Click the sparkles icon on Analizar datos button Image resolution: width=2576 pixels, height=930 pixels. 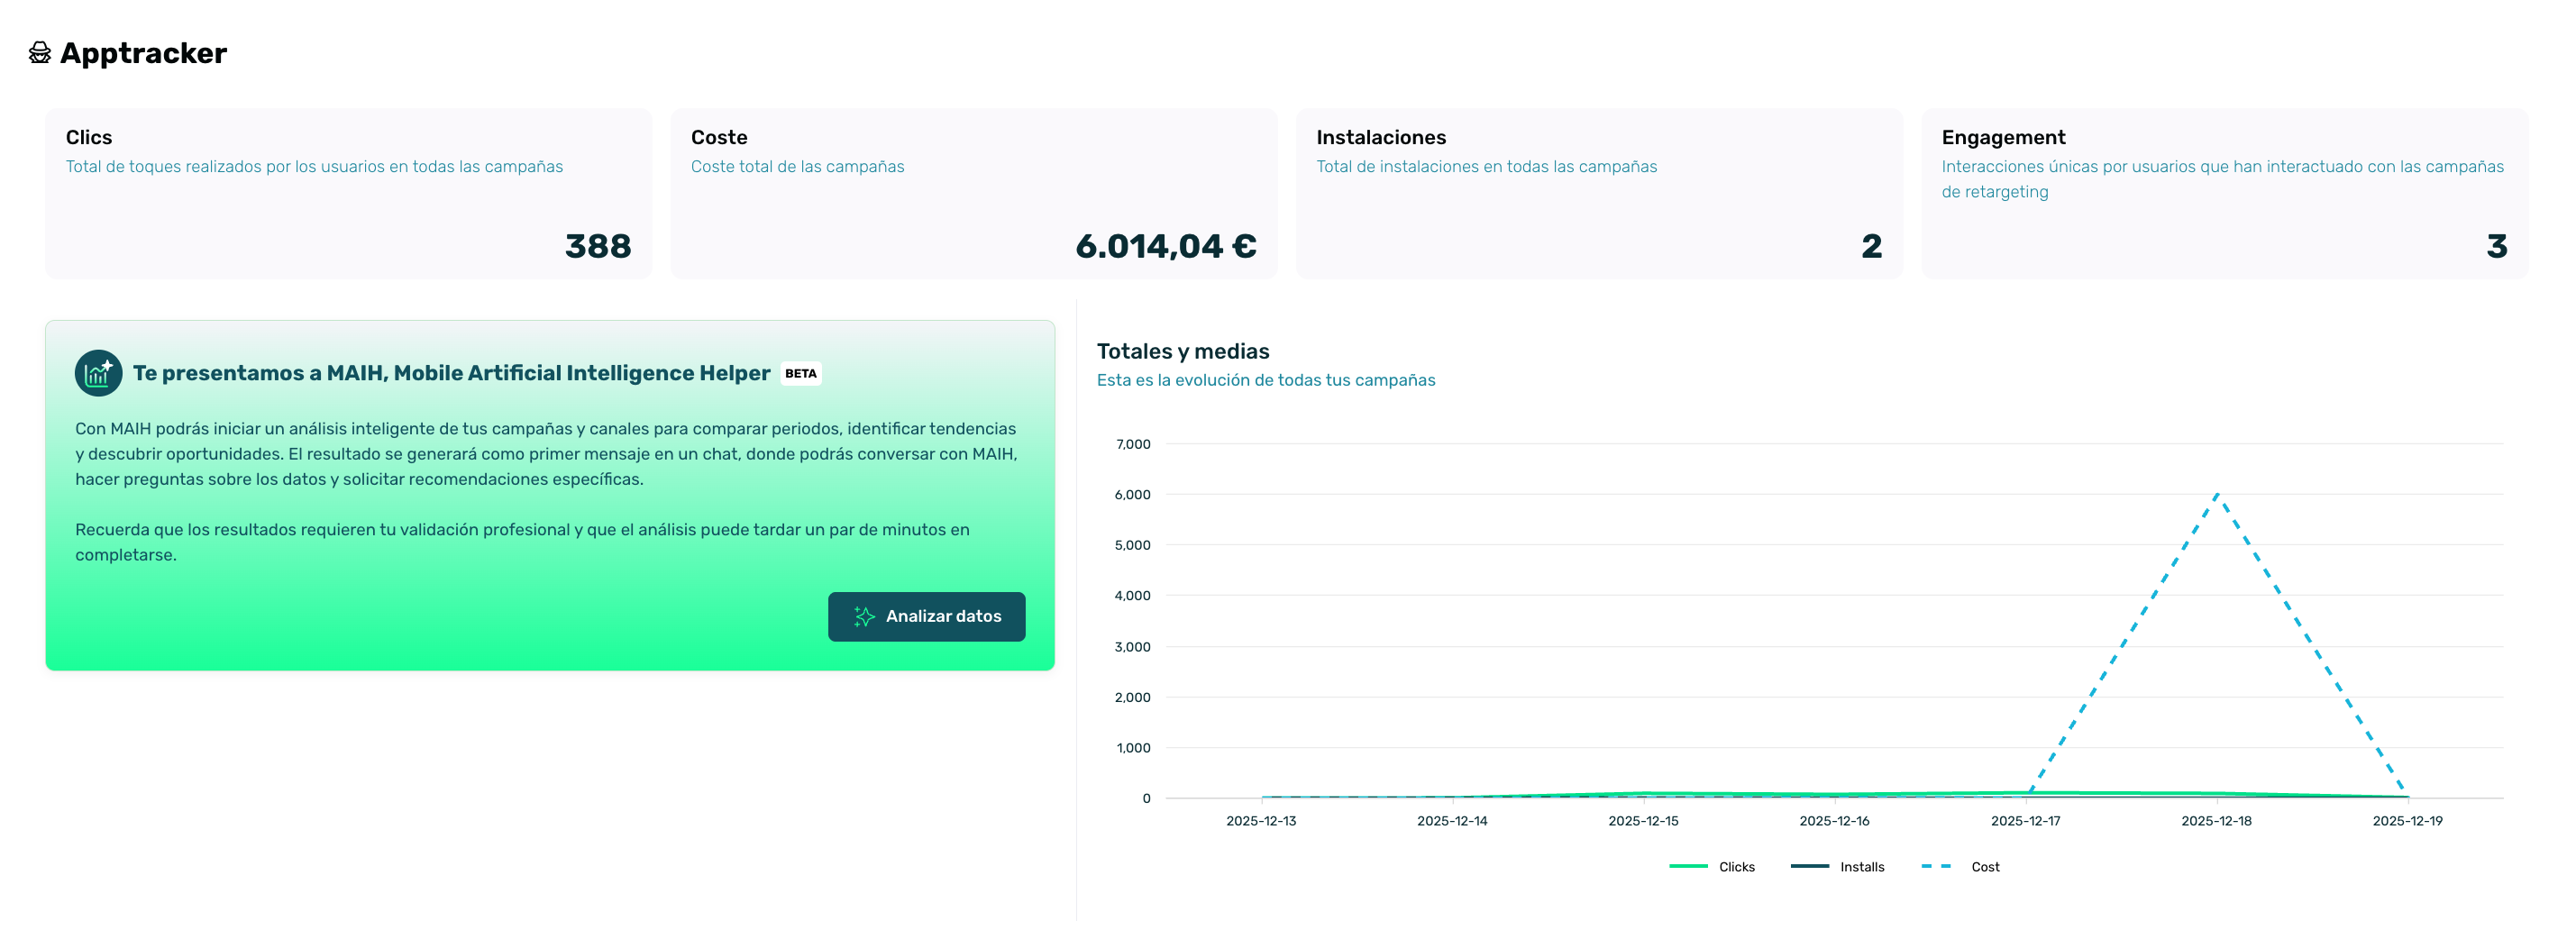coord(864,616)
